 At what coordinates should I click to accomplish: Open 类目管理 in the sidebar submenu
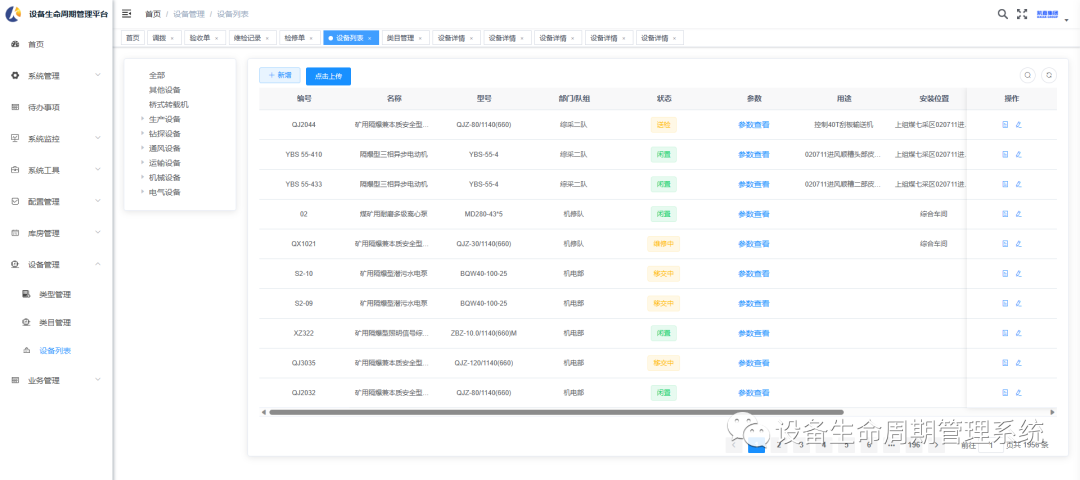pyautogui.click(x=54, y=322)
